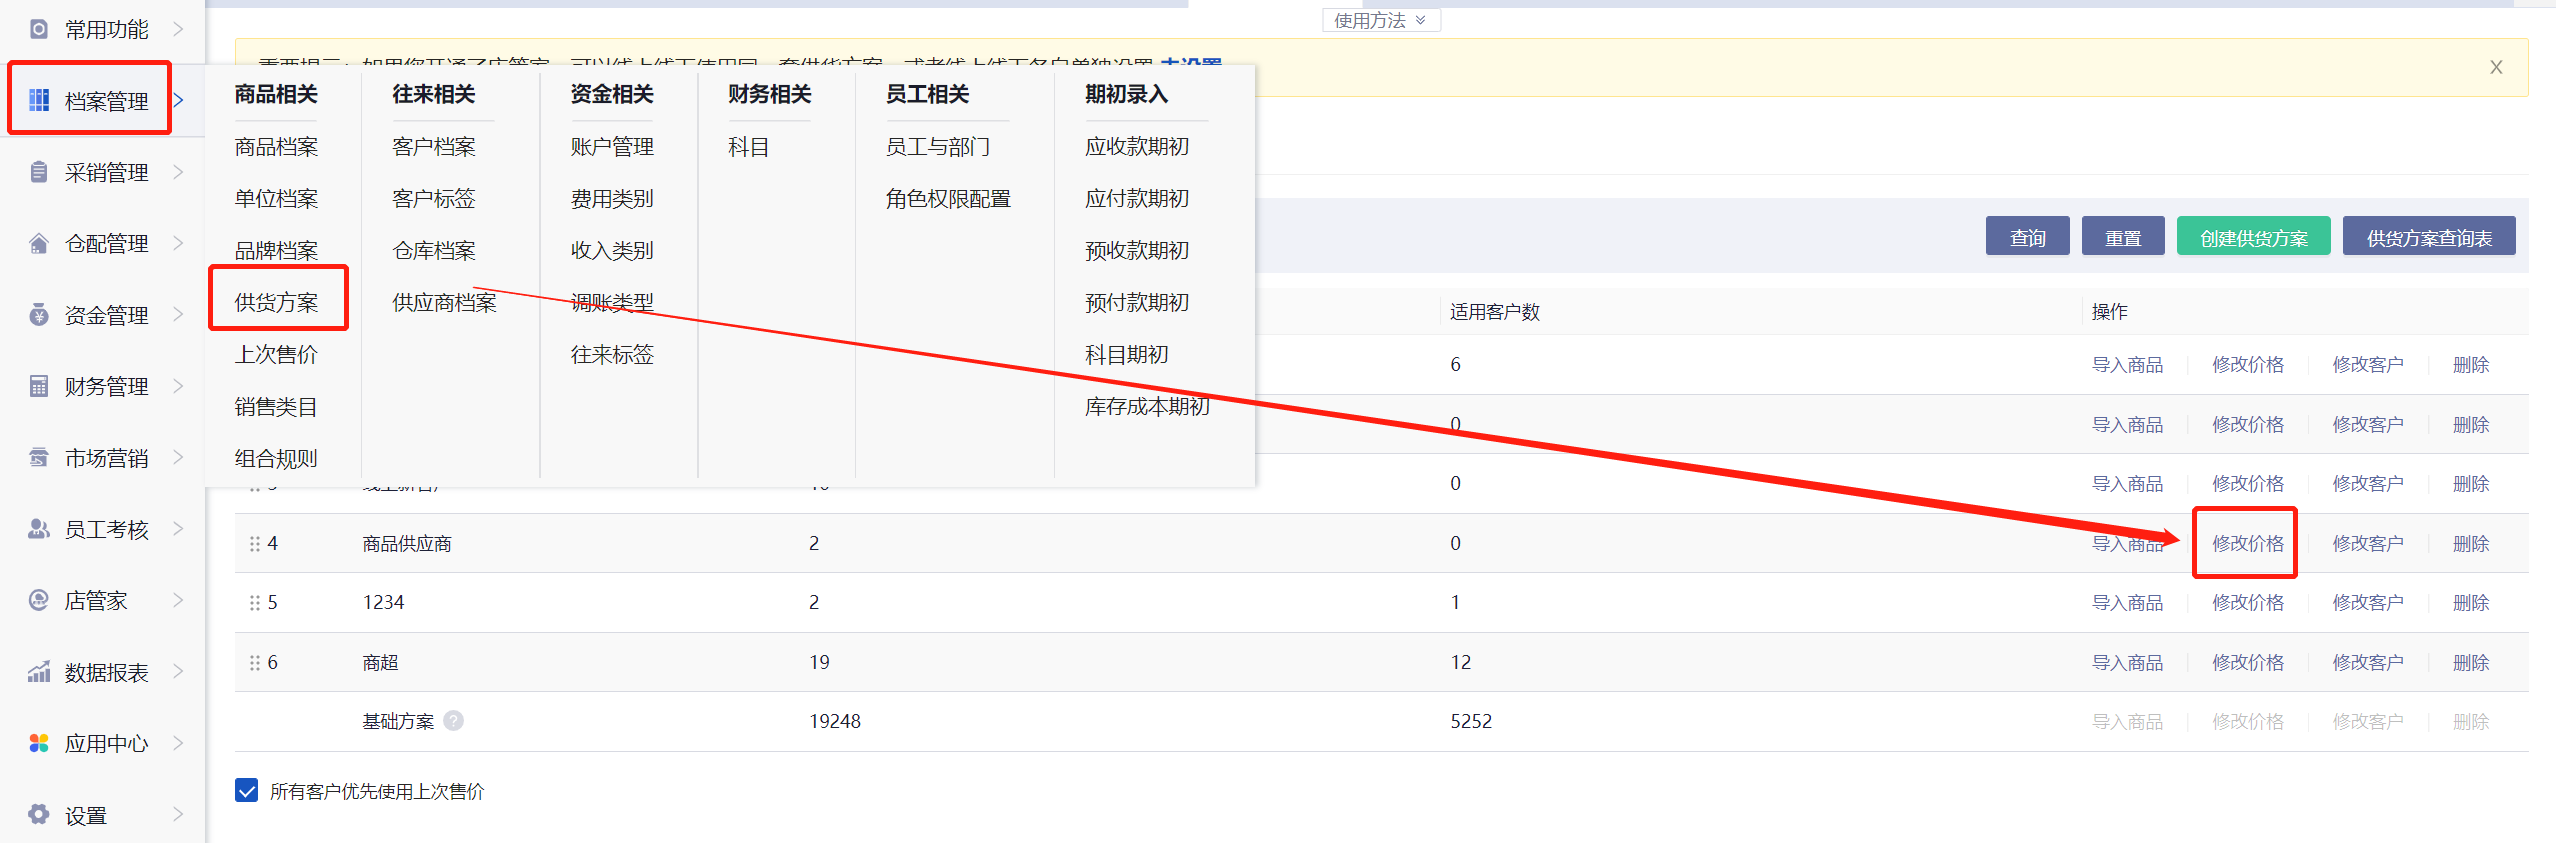Viewport: 2556px width, 843px height.
Task: Close the yellow notice banner
Action: tap(2495, 67)
